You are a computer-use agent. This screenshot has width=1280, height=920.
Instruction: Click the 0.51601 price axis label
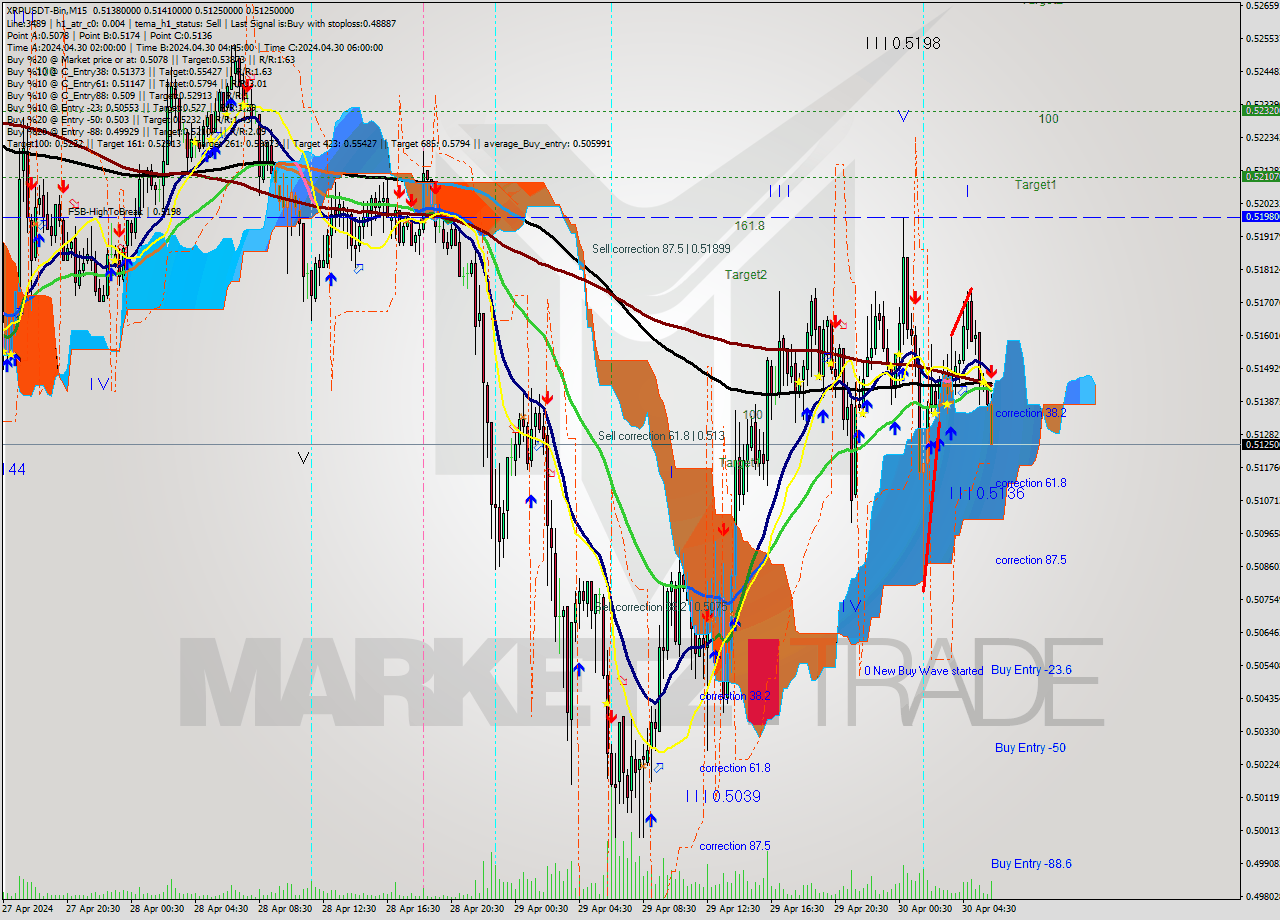(1262, 336)
